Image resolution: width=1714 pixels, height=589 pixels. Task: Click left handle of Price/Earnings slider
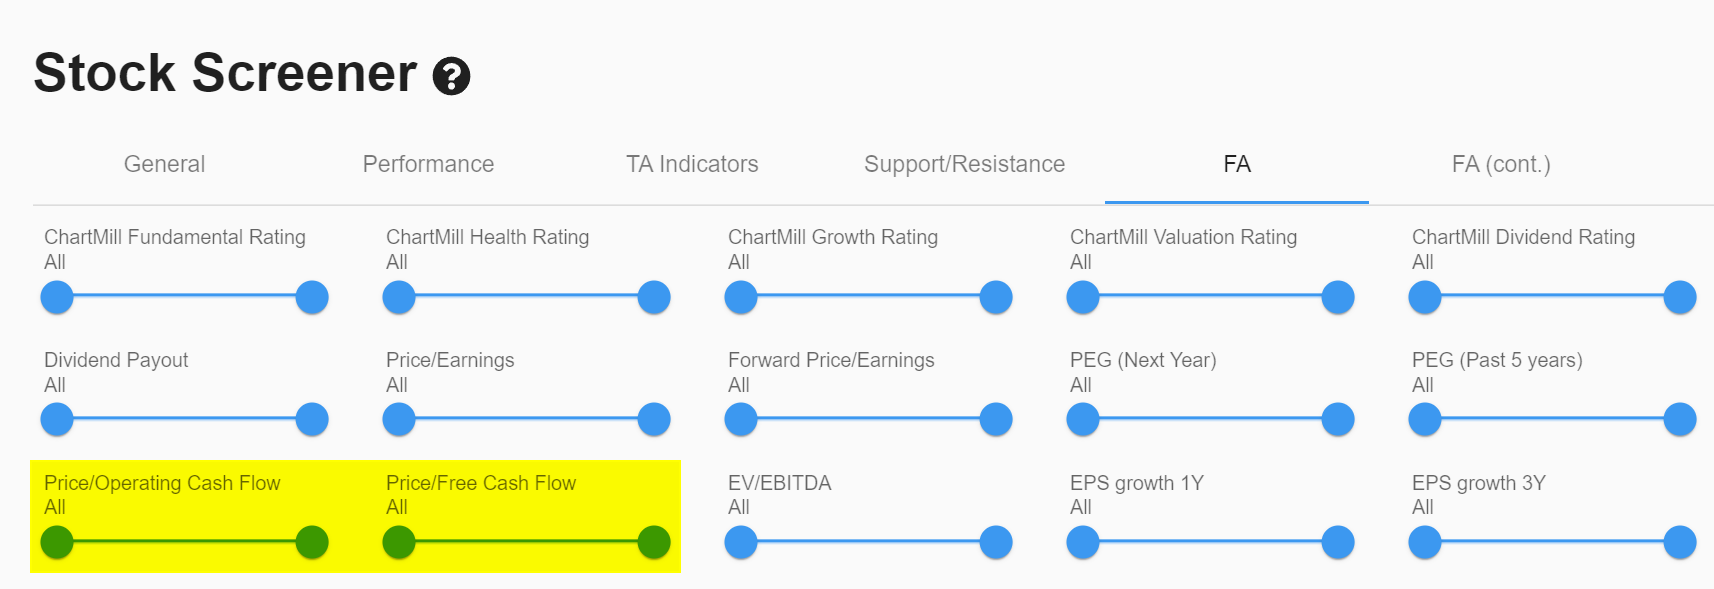(399, 420)
